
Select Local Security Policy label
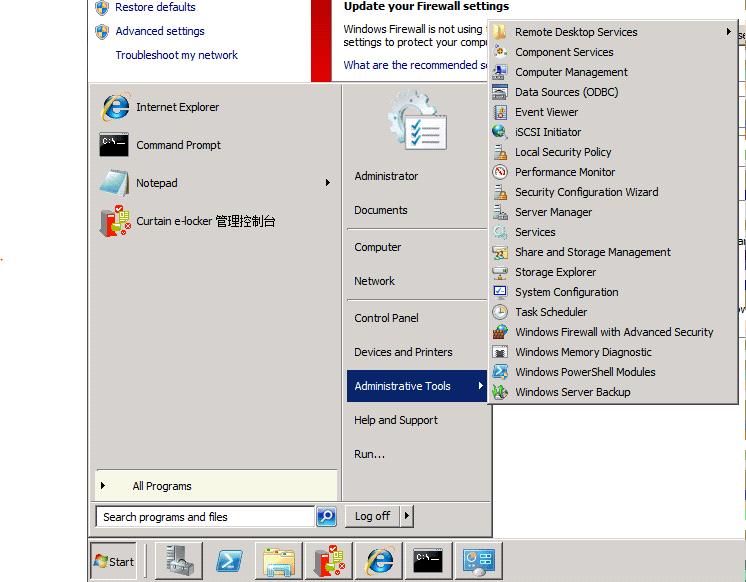[563, 152]
